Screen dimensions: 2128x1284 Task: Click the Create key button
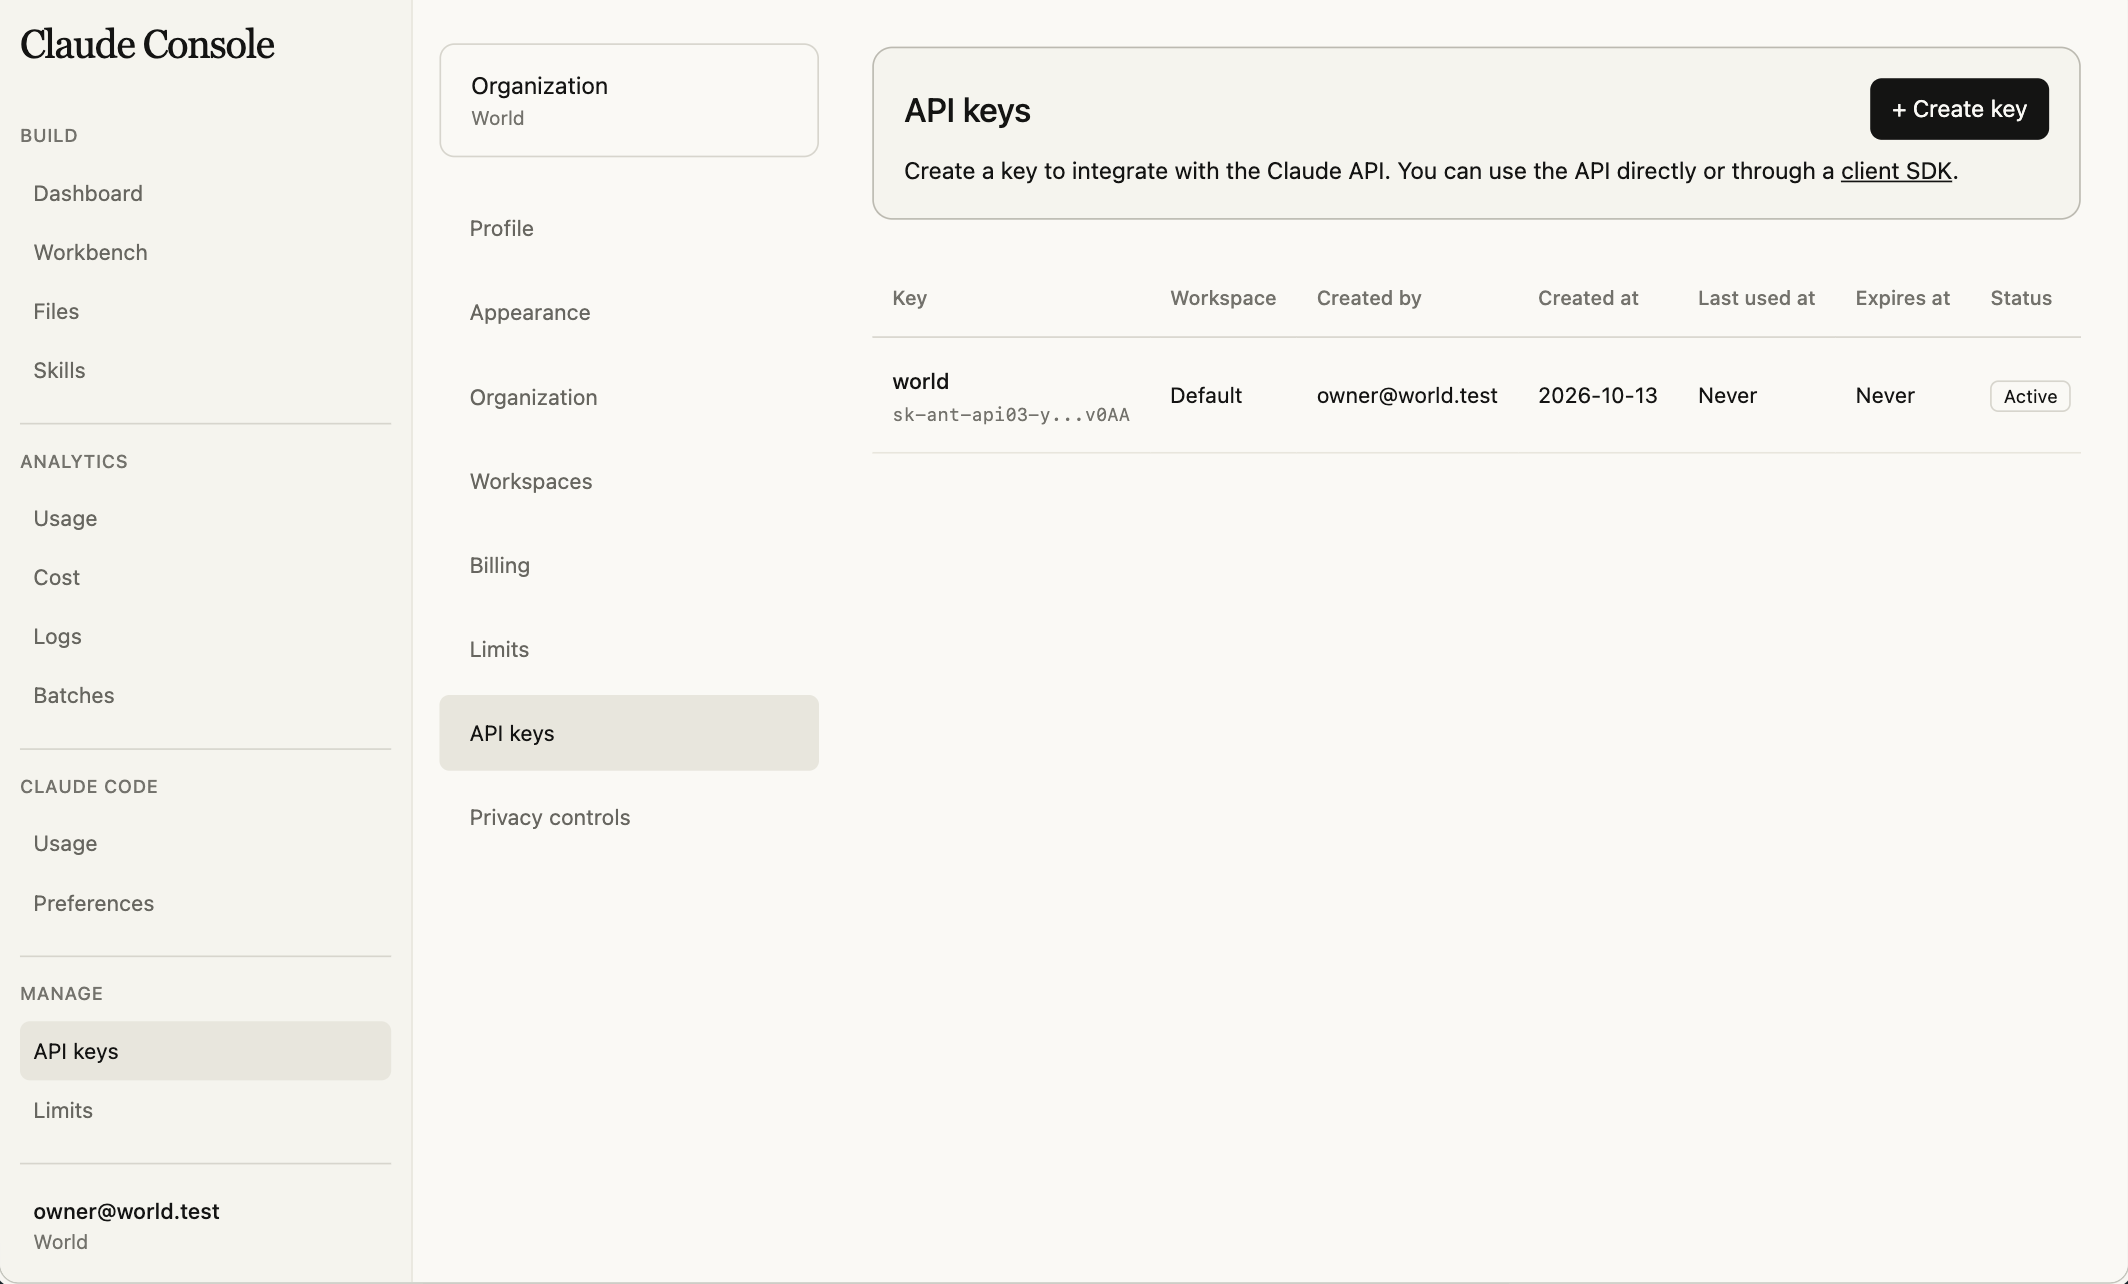(1959, 109)
